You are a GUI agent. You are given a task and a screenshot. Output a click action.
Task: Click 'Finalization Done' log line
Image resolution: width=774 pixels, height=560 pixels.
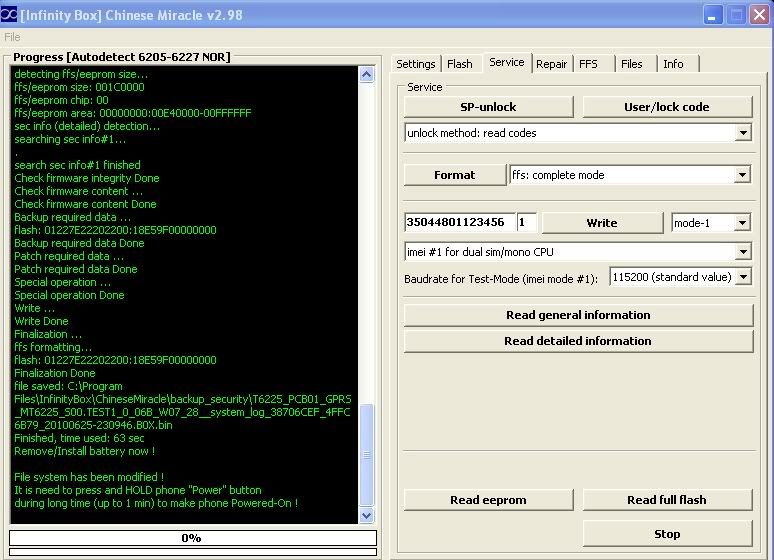pyautogui.click(x=55, y=373)
